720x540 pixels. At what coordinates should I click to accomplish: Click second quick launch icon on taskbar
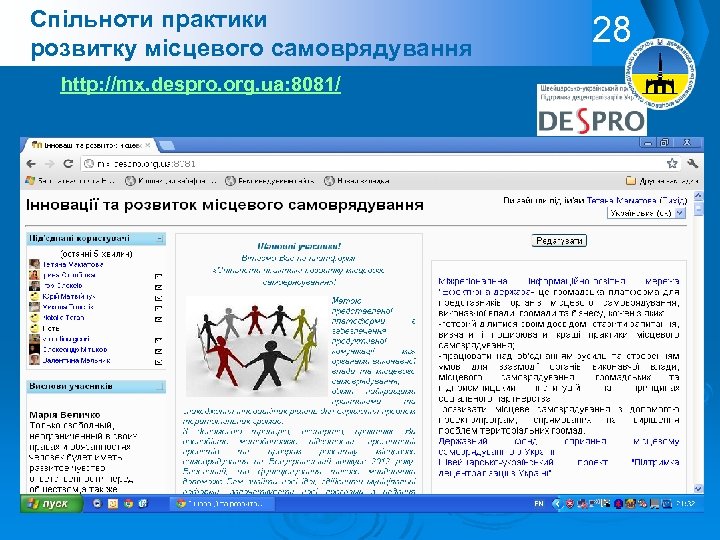click(112, 504)
